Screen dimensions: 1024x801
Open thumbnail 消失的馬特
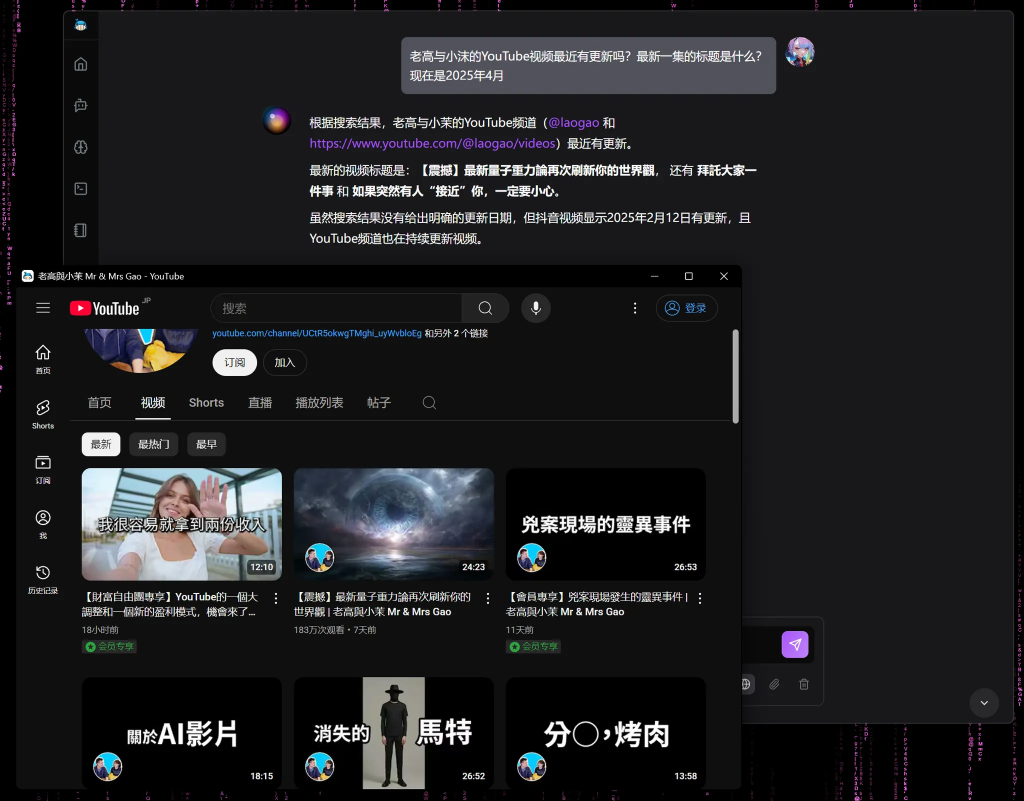tap(394, 733)
